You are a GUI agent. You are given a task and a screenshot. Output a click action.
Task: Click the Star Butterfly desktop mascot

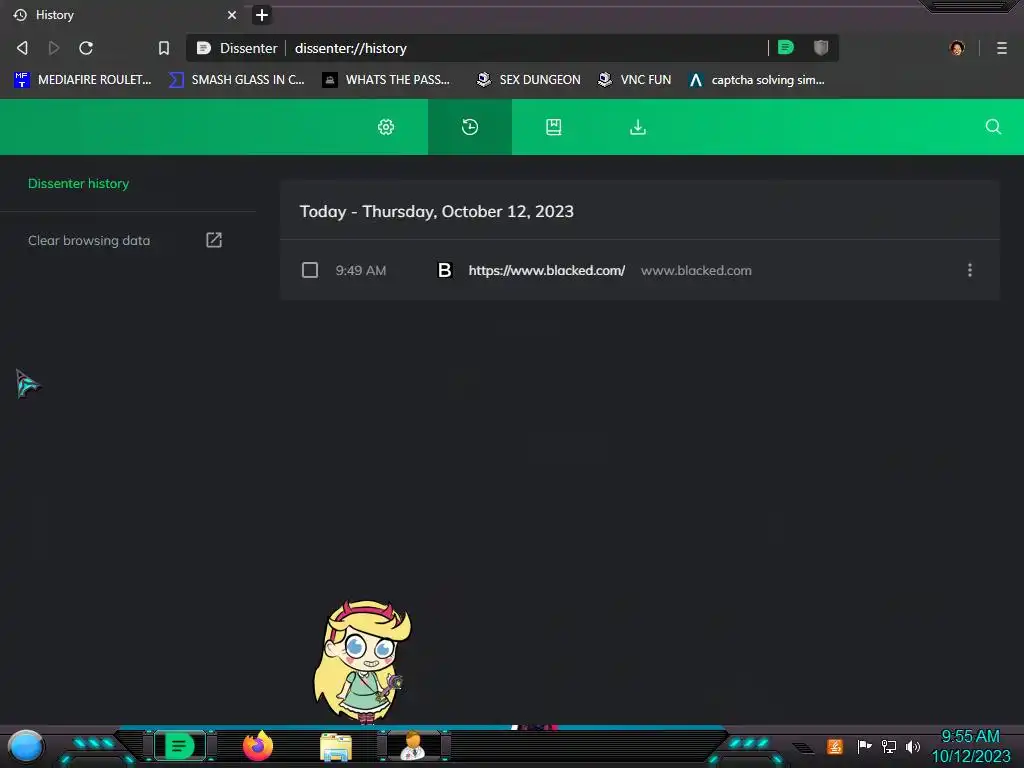[362, 661]
